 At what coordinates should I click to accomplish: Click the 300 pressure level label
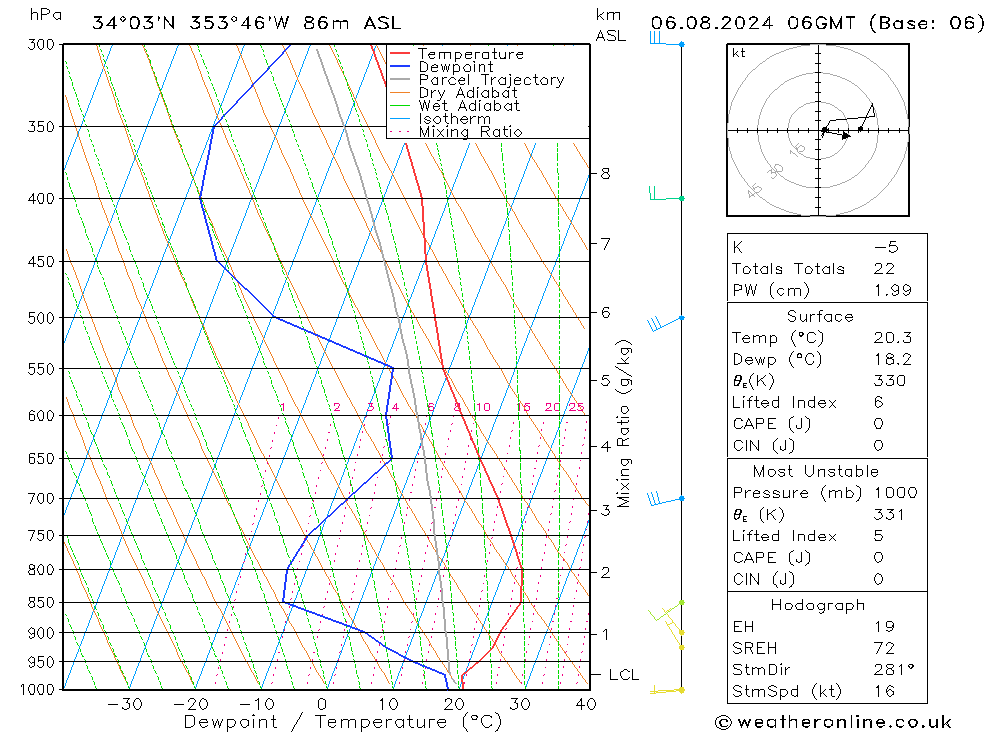(41, 45)
